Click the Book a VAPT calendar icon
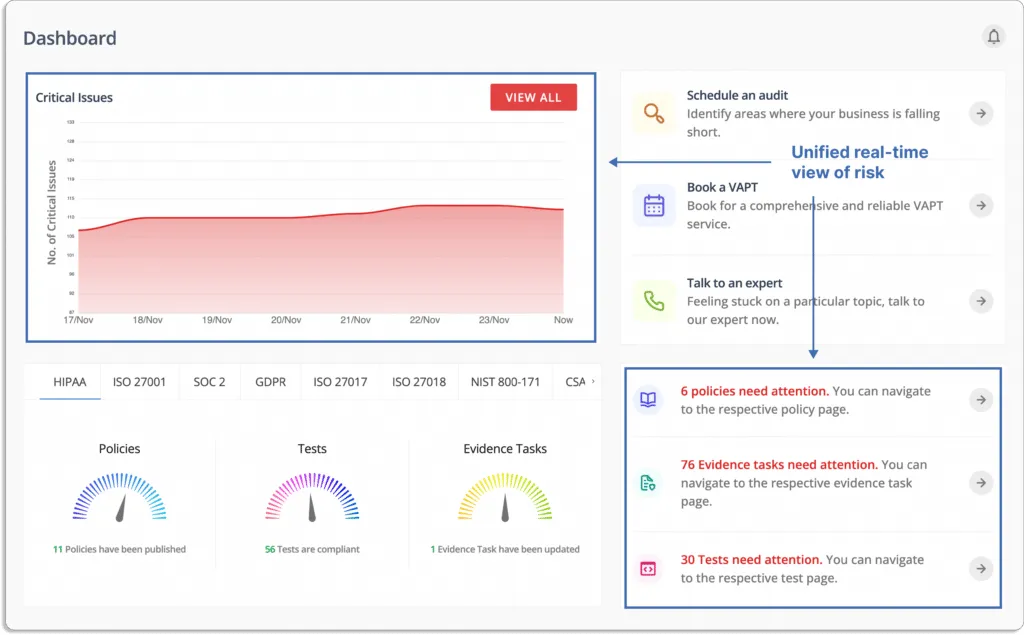Image resolution: width=1024 pixels, height=635 pixels. coord(654,205)
